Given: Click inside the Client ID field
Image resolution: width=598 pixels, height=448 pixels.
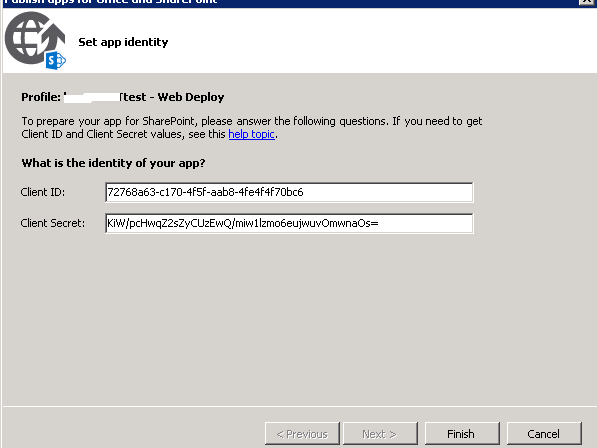Looking at the screenshot, I should pyautogui.click(x=289, y=192).
